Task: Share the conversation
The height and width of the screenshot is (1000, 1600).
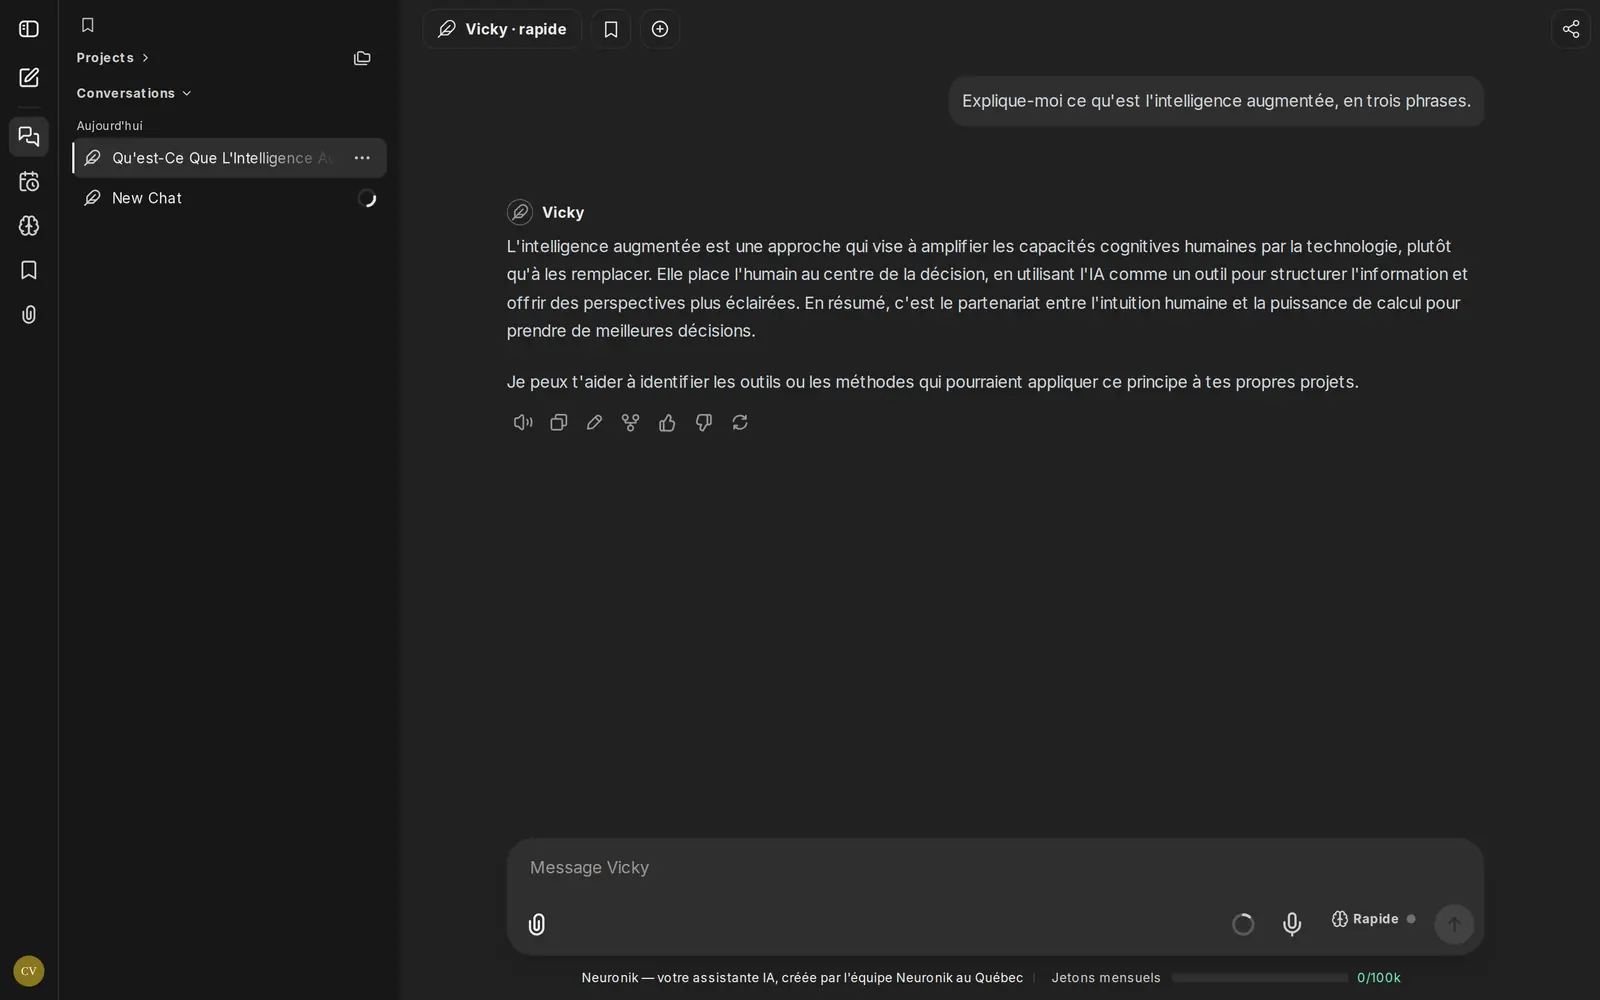Action: (x=1571, y=29)
